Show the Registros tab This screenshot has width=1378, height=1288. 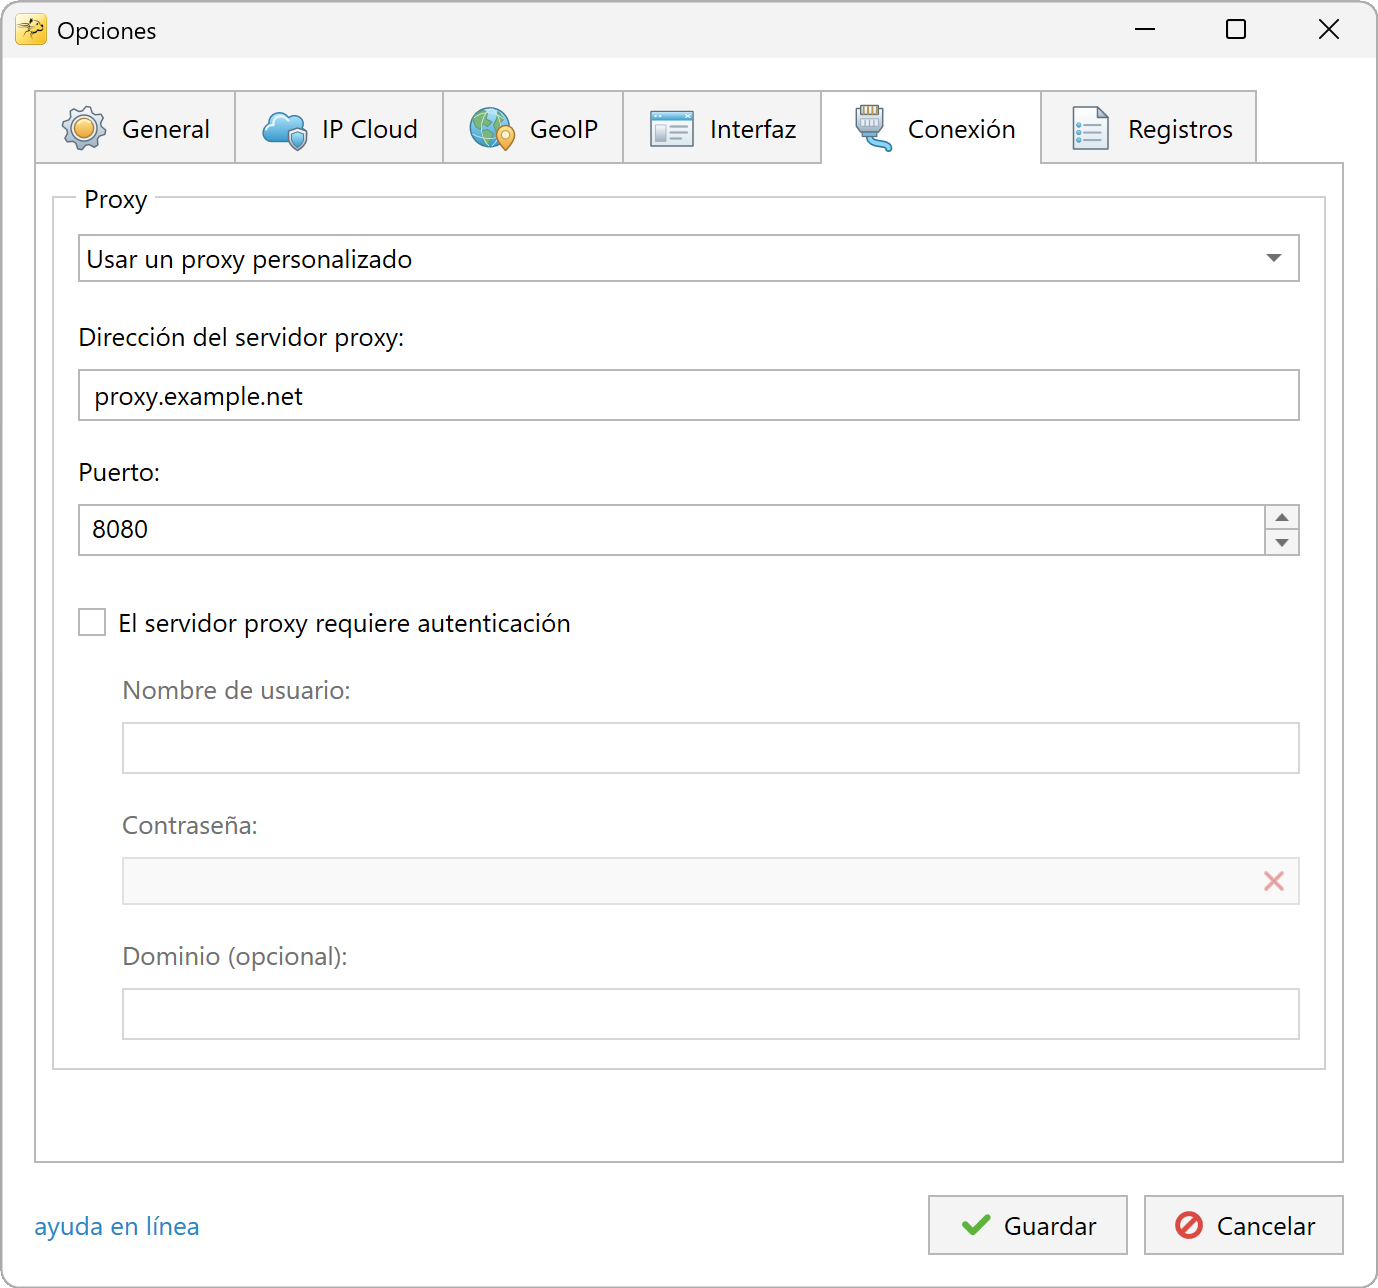click(1149, 128)
